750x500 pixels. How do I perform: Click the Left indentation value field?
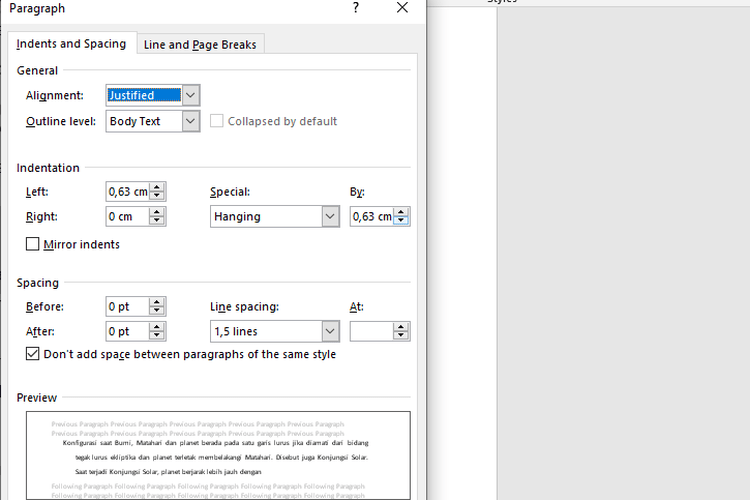[x=128, y=192]
